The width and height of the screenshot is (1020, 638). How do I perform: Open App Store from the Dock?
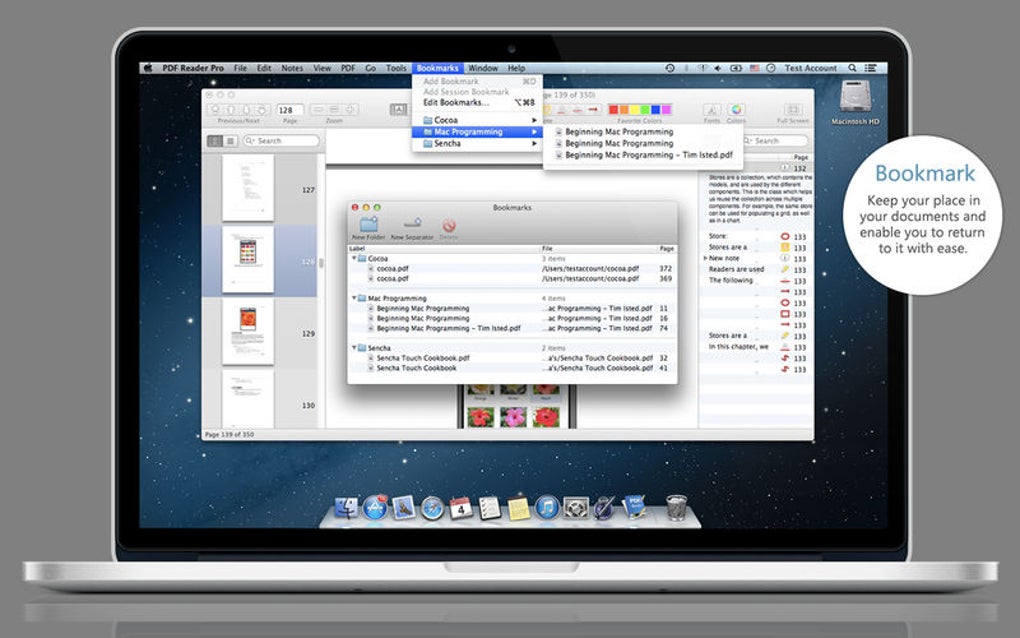pyautogui.click(x=374, y=507)
